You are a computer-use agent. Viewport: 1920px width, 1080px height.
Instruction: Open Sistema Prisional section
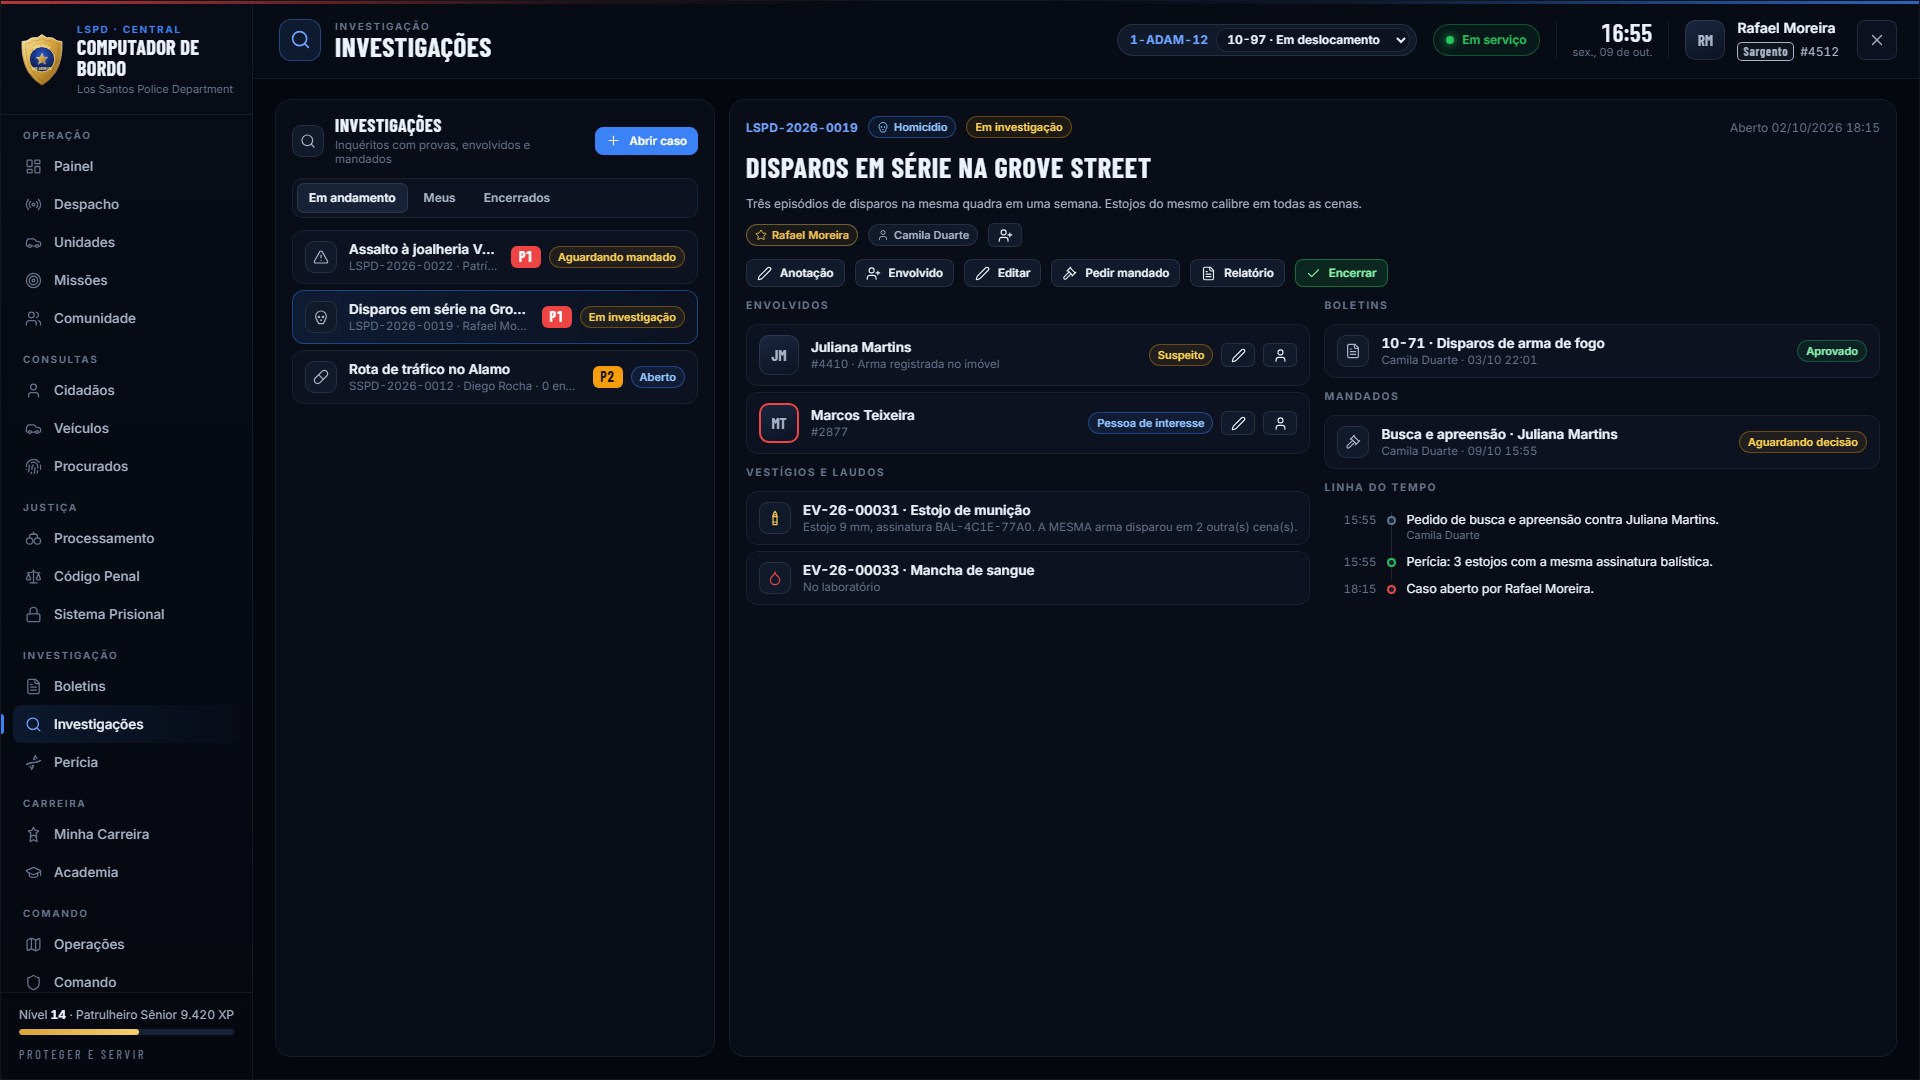125,614
